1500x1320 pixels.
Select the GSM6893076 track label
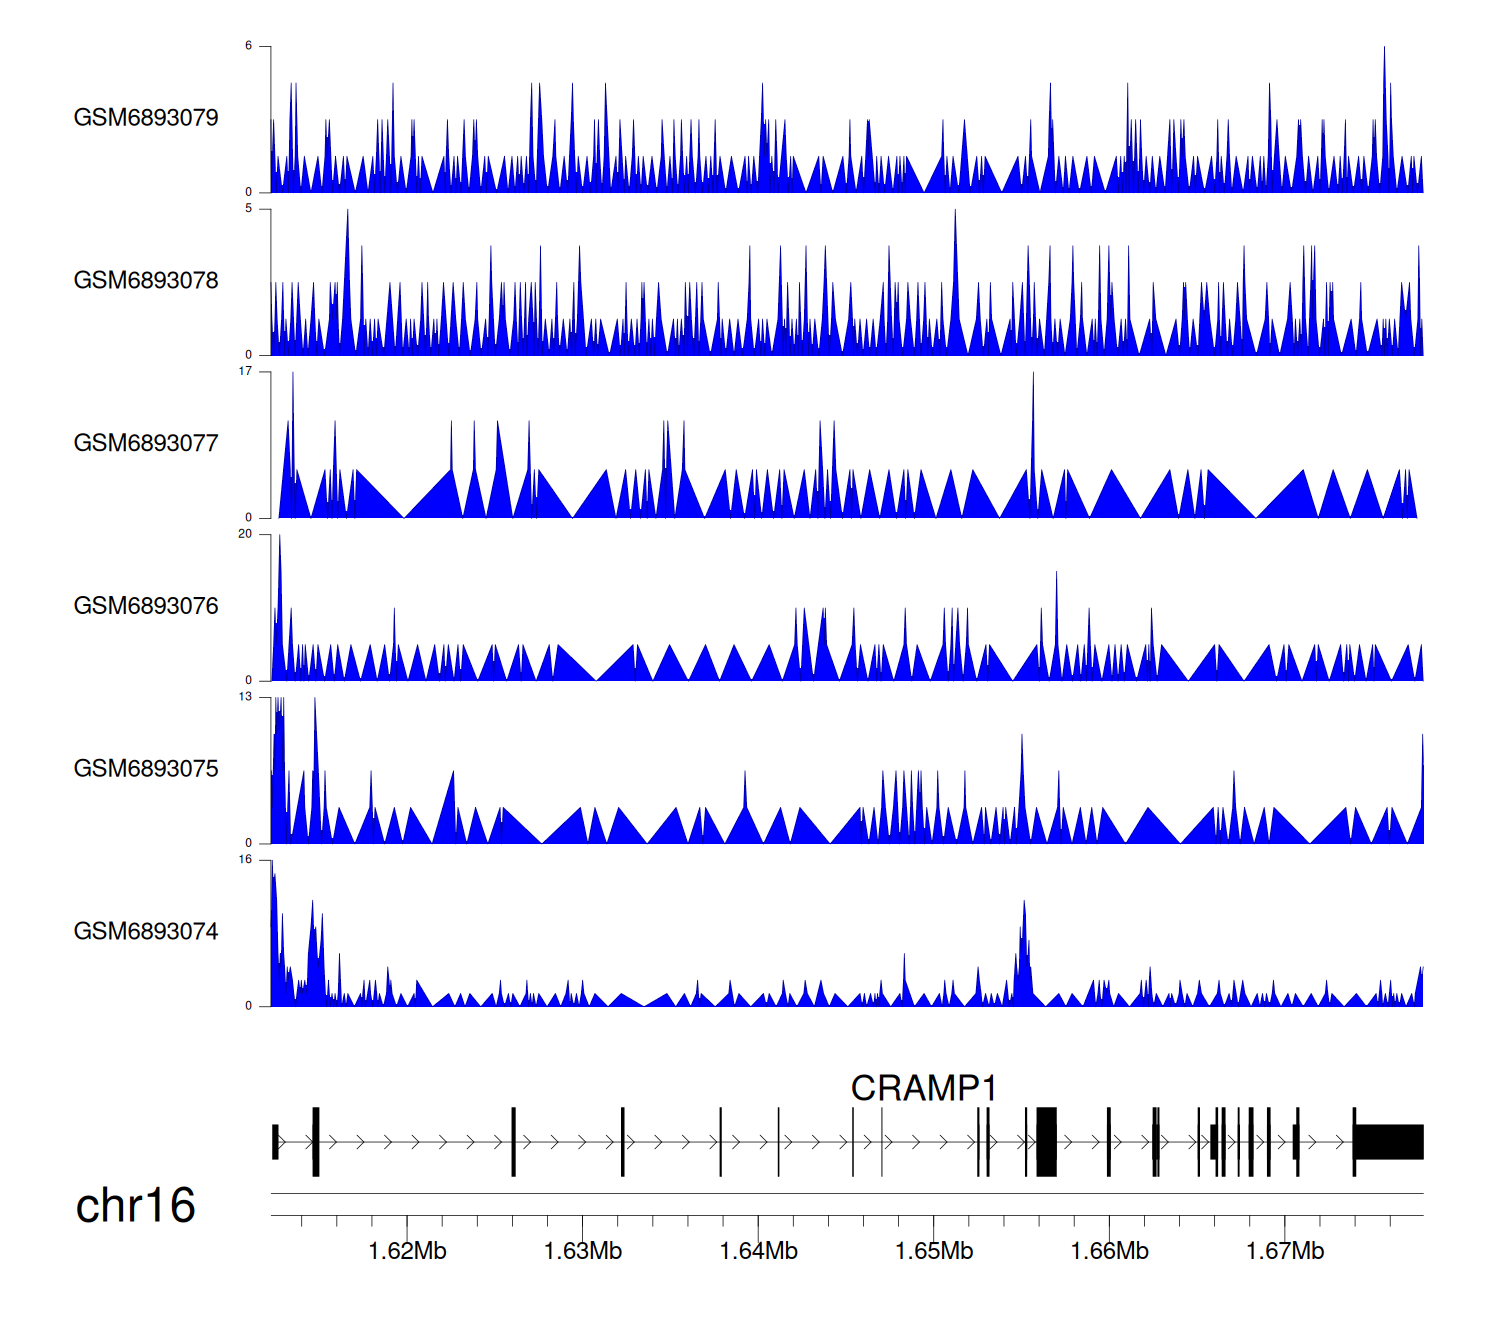pyautogui.click(x=146, y=606)
